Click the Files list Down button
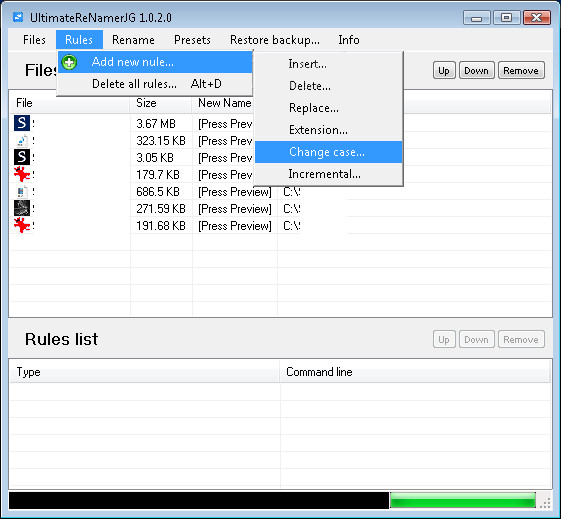The width and height of the screenshot is (561, 519). 476,70
